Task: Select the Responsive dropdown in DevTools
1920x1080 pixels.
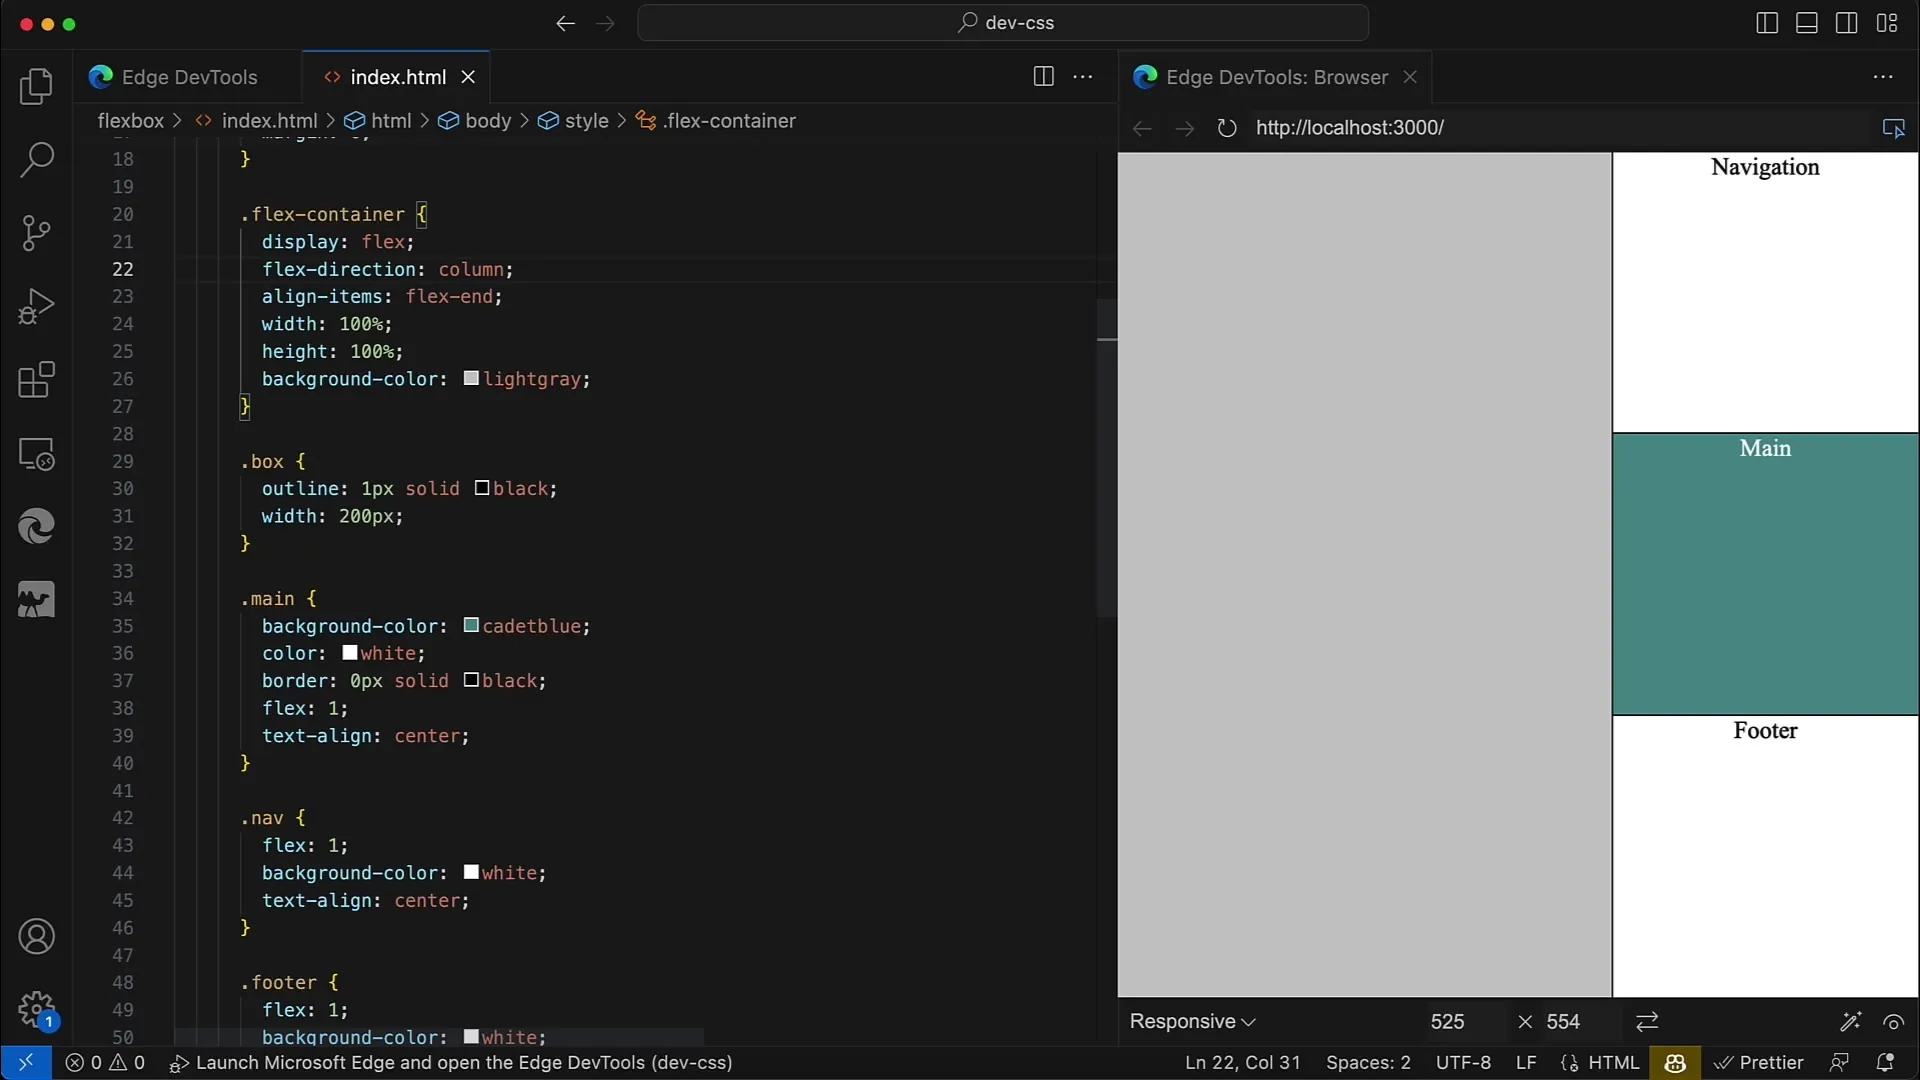Action: point(1191,1021)
